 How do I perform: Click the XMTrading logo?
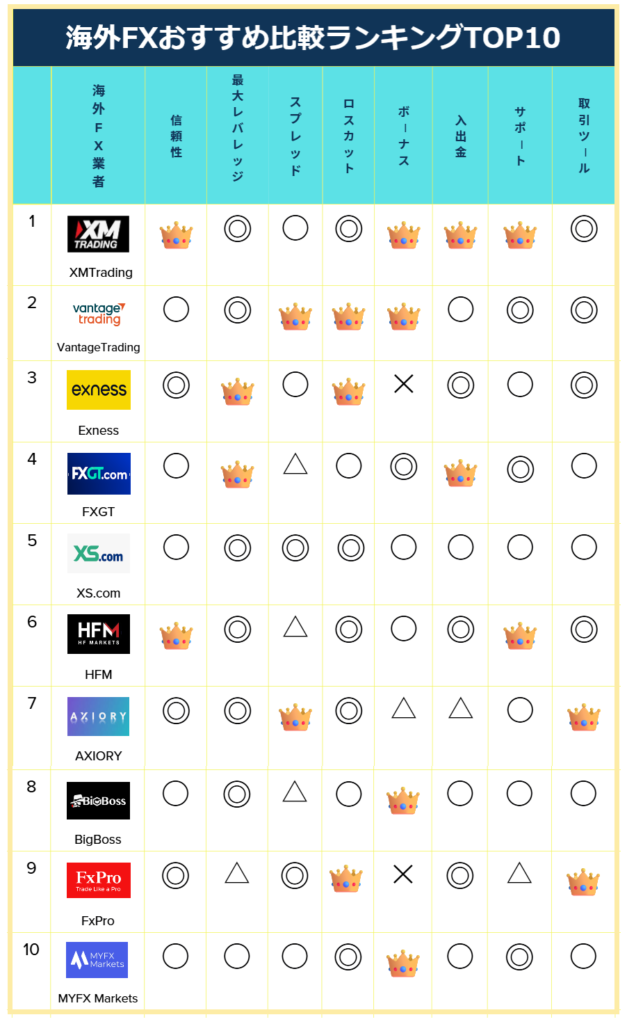click(98, 234)
